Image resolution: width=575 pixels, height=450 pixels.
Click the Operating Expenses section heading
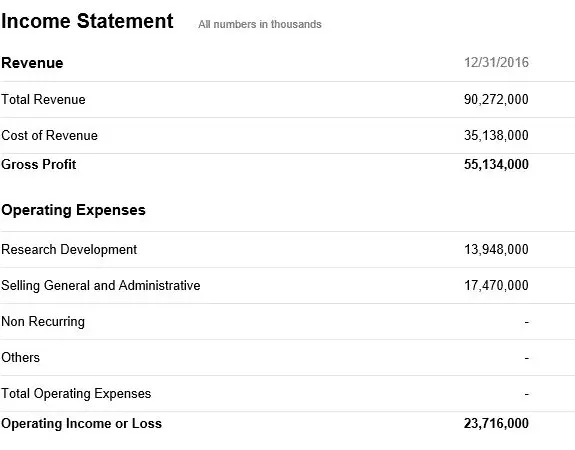click(73, 210)
